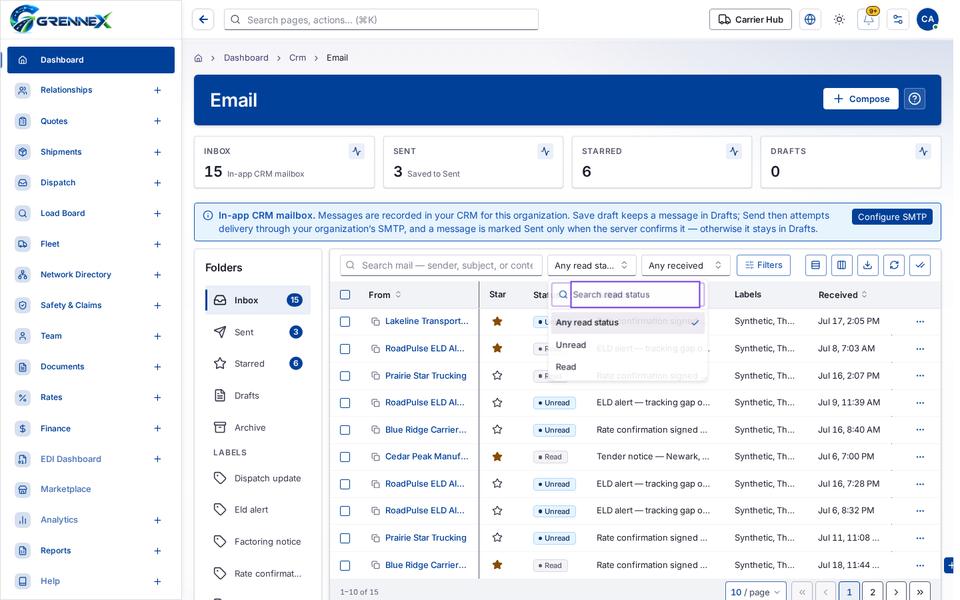Click the help question-mark icon in Email header
The image size is (960, 600).
pyautogui.click(x=914, y=99)
